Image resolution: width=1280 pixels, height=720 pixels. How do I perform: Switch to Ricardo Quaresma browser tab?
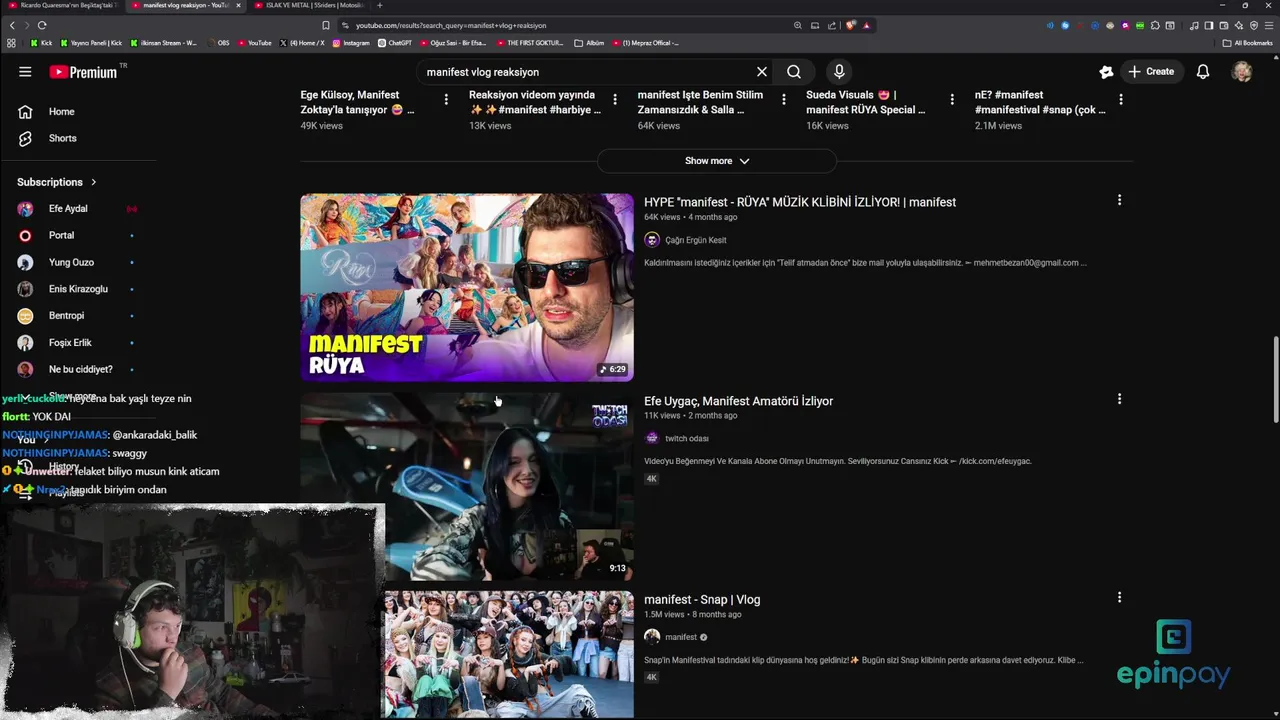pos(63,5)
